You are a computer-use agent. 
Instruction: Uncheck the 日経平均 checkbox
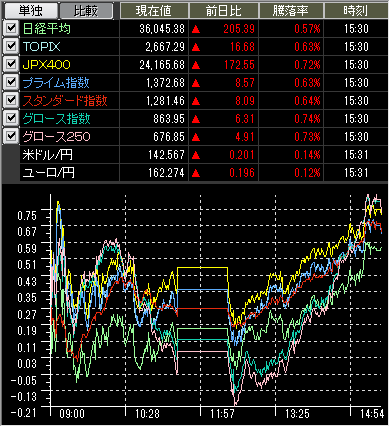(11, 28)
